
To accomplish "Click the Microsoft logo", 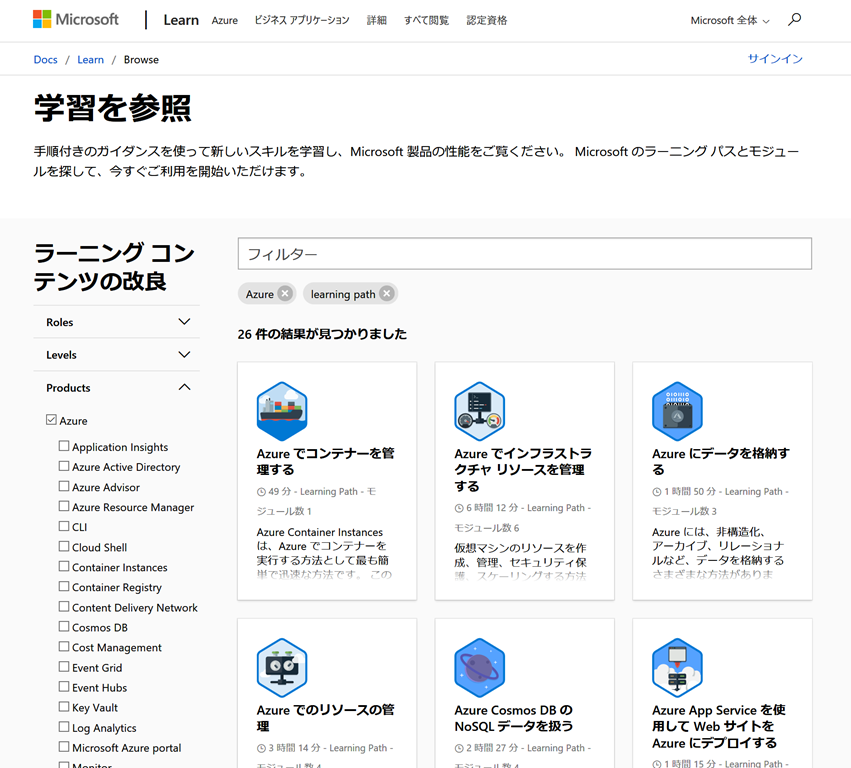I will click(76, 20).
